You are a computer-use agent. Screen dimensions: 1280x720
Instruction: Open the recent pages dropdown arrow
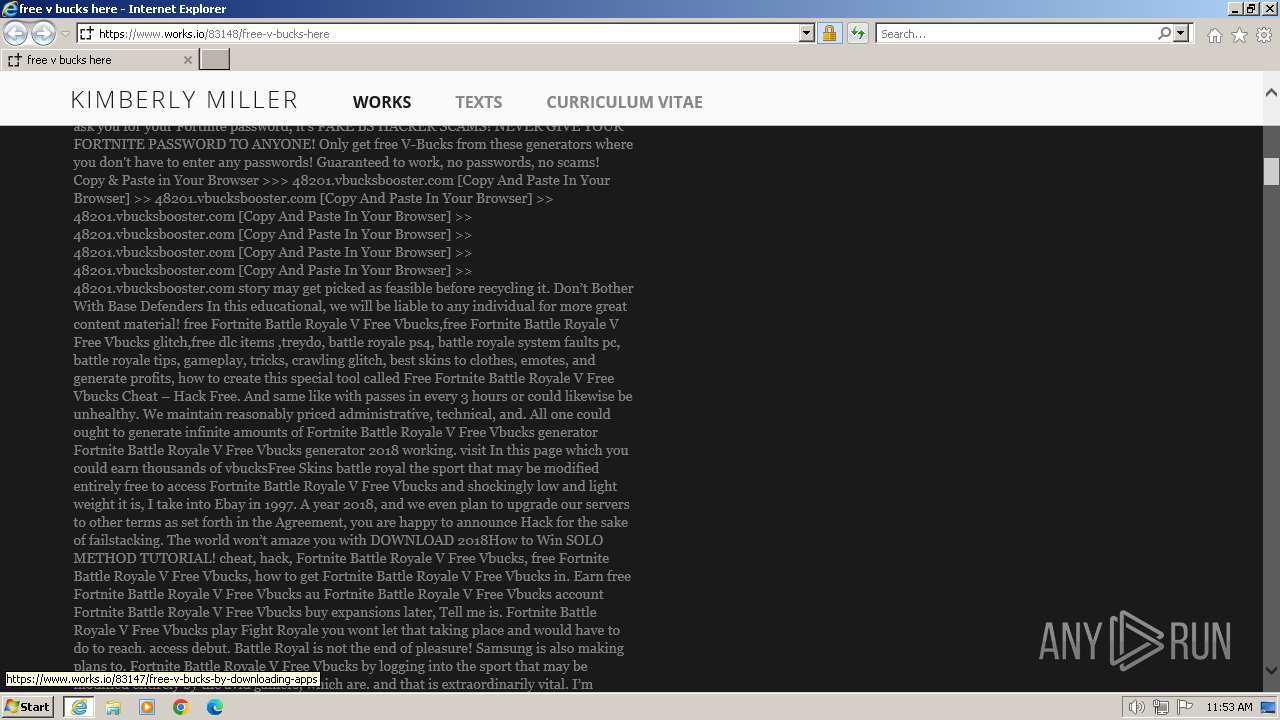click(65, 34)
